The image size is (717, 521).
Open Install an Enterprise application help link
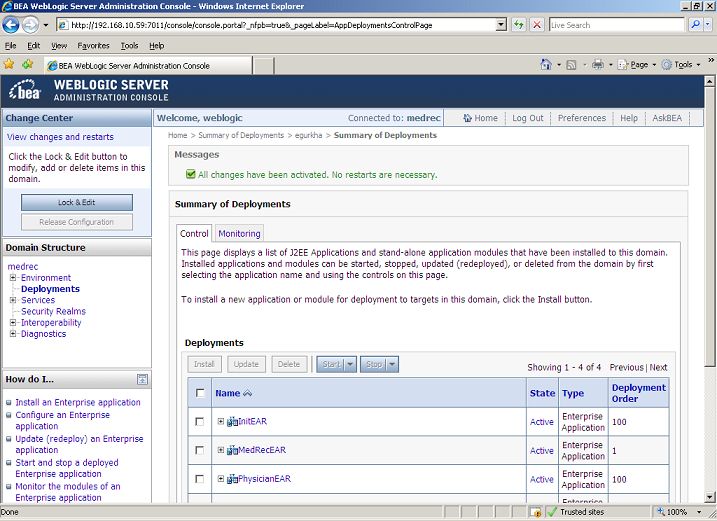[x=78, y=403]
